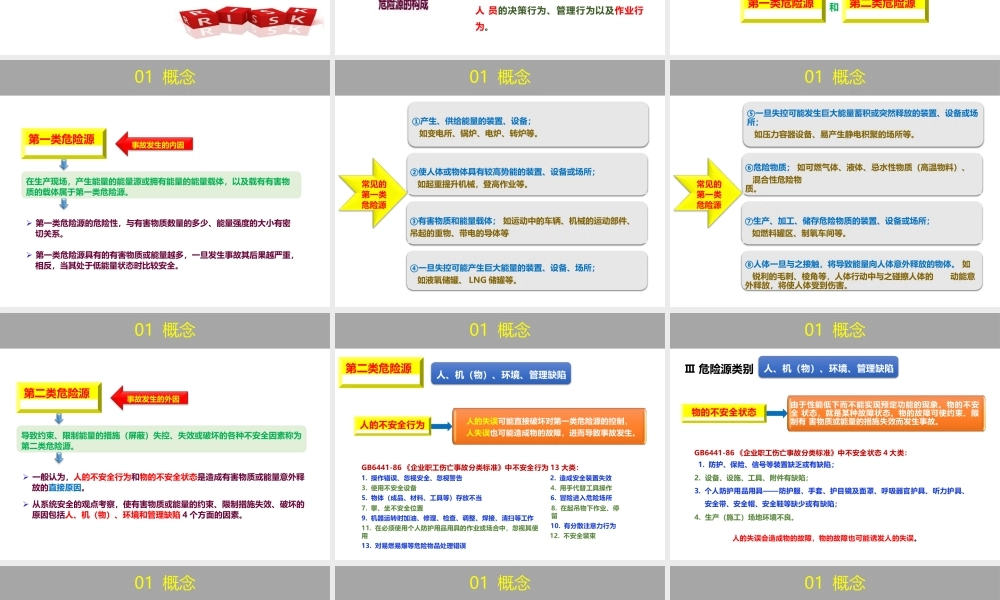Click the red arrow 事故发生的内因

click(x=153, y=141)
